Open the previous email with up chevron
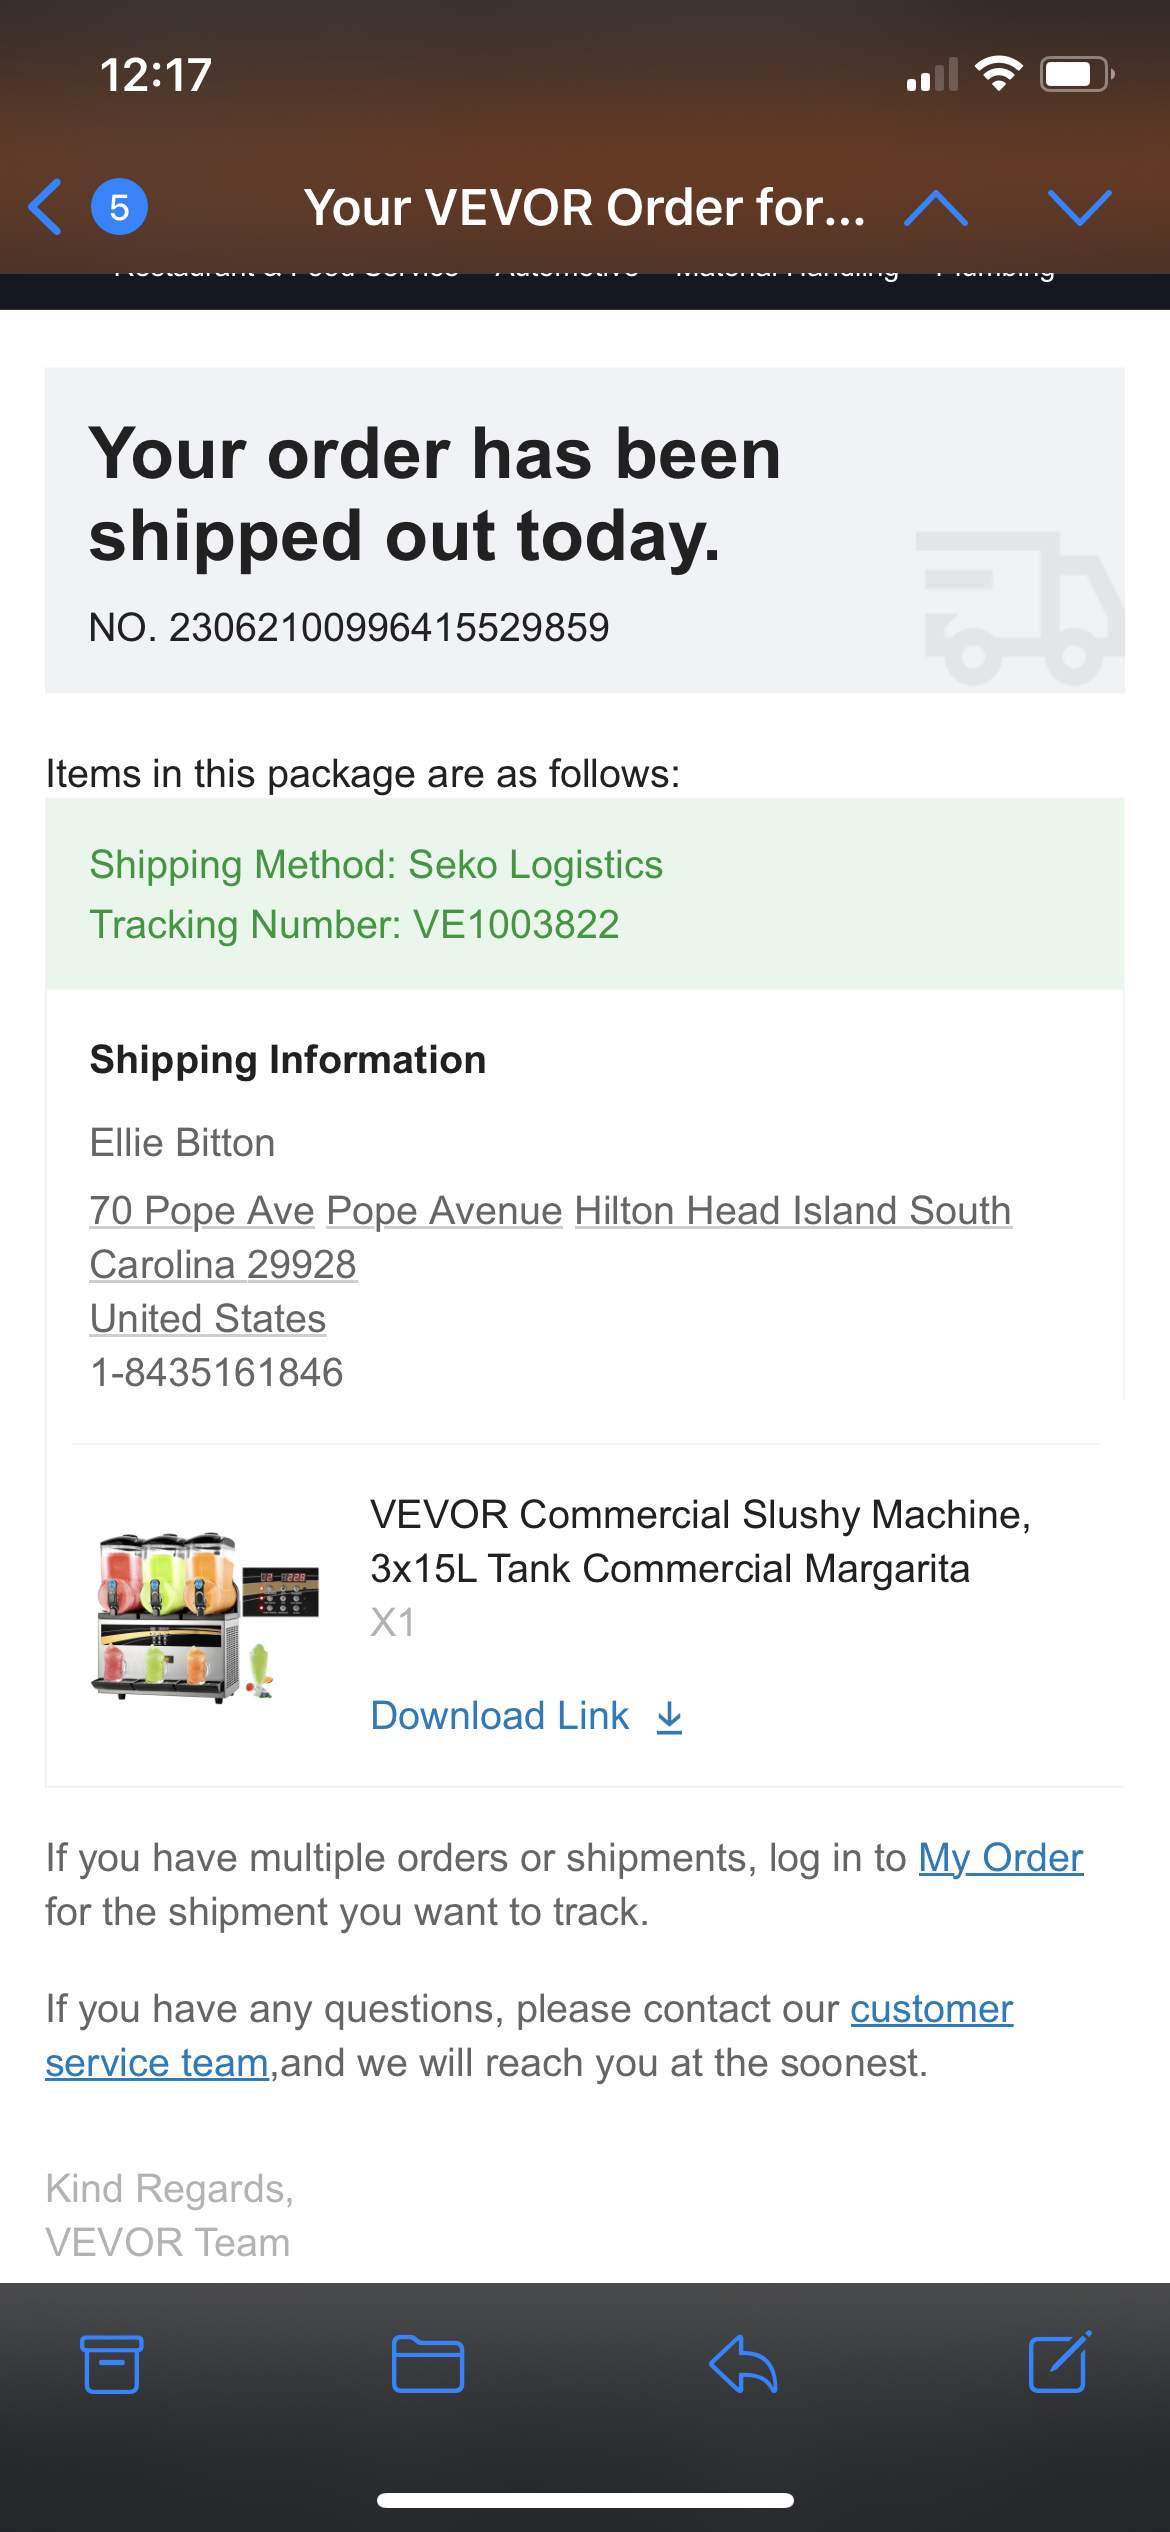This screenshot has height=2532, width=1170. (938, 208)
